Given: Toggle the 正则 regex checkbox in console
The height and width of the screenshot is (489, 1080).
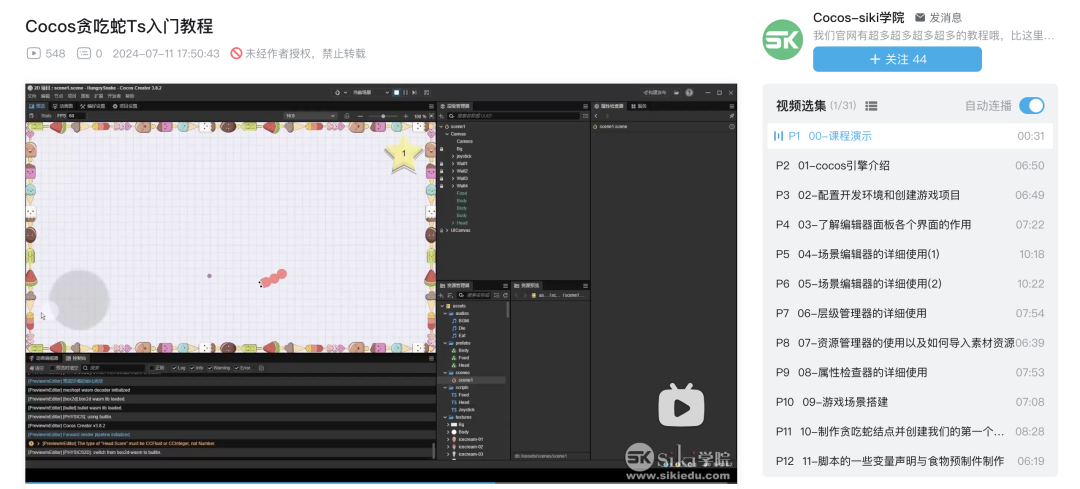Looking at the screenshot, I should click(152, 368).
